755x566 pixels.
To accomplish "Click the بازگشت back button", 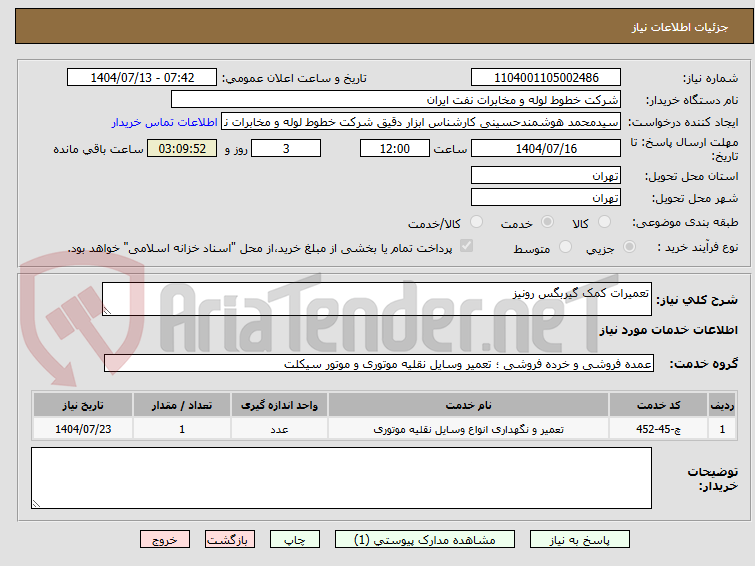I will pyautogui.click(x=230, y=540).
